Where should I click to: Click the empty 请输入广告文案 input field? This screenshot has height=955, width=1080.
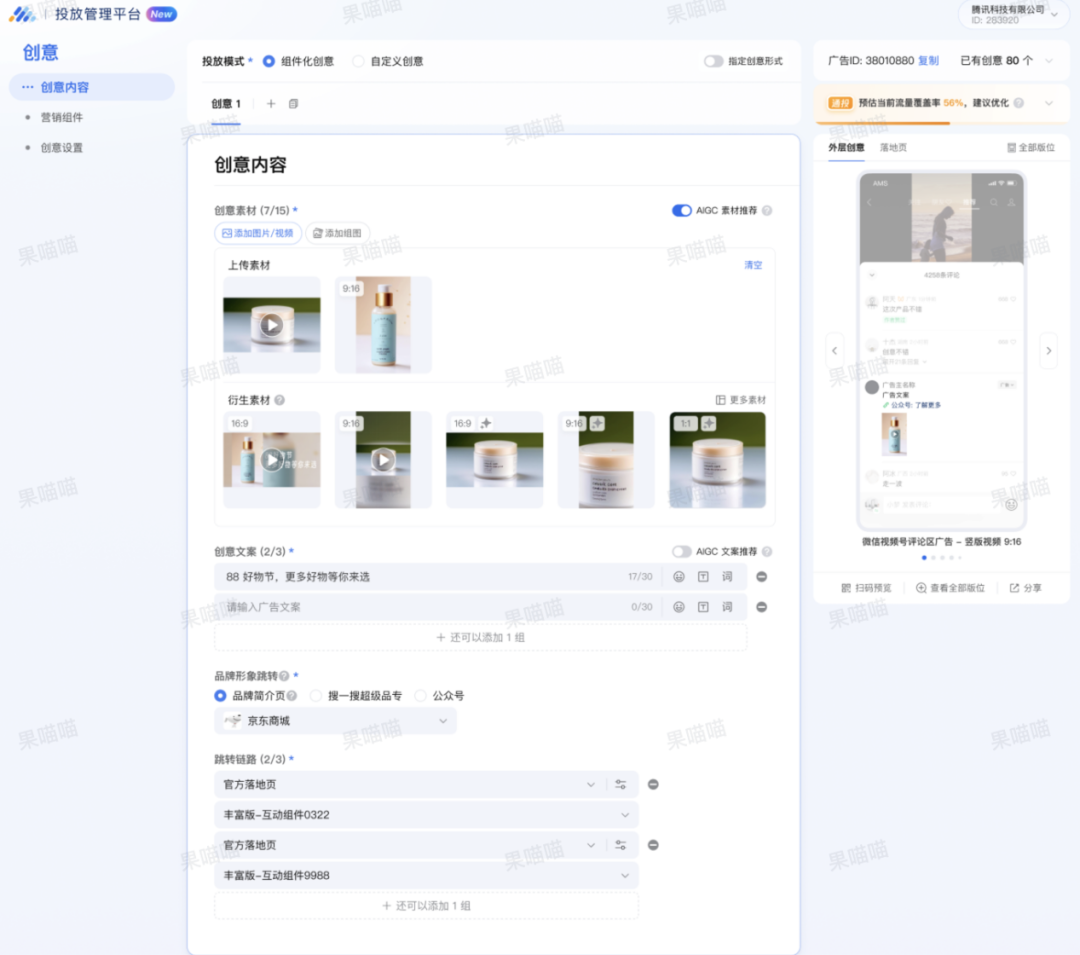click(x=420, y=607)
